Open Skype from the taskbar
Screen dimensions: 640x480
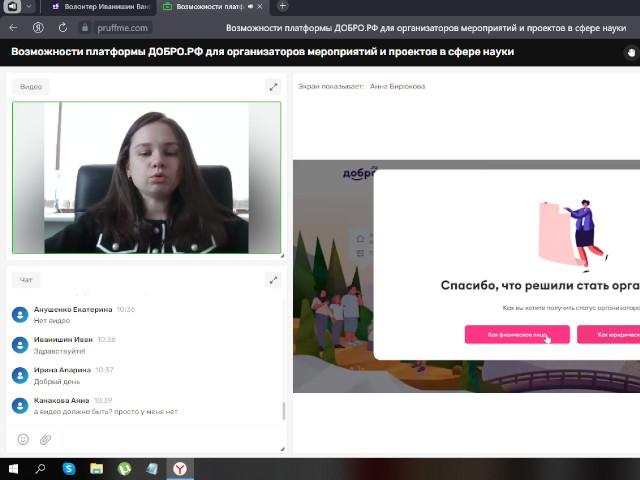click(69, 469)
